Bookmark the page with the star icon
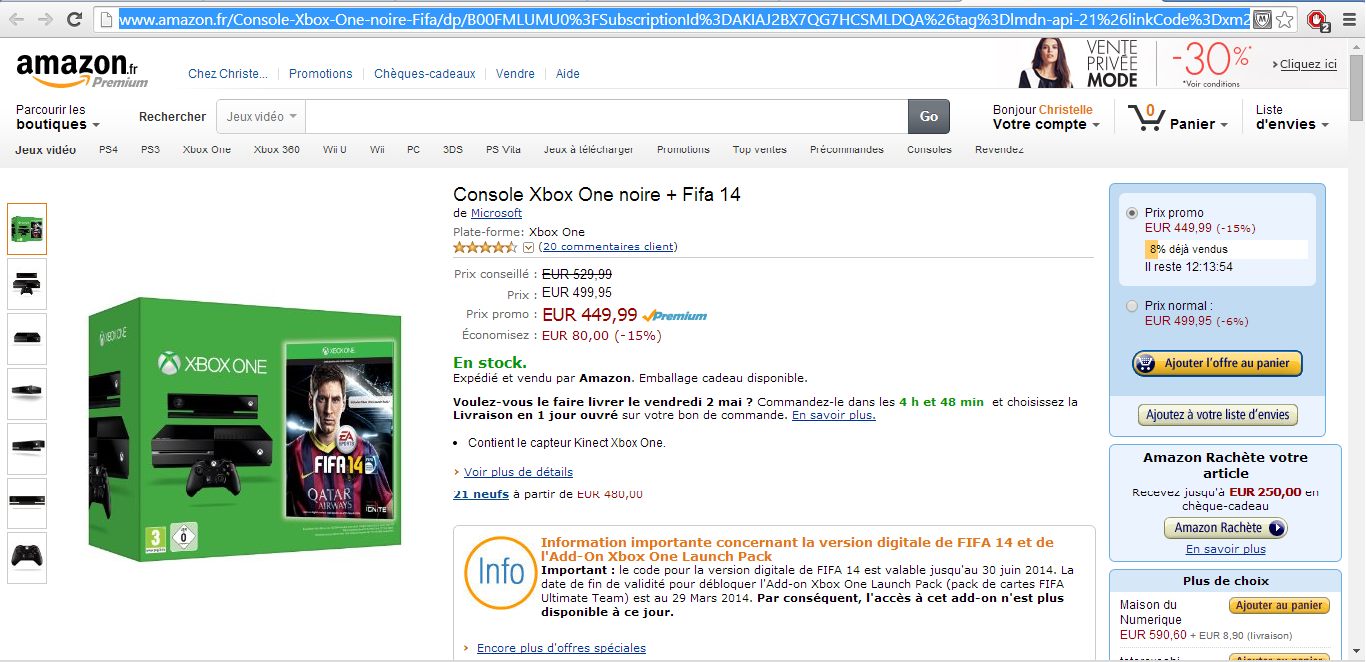Image resolution: width=1366 pixels, height=662 pixels. [x=1285, y=19]
